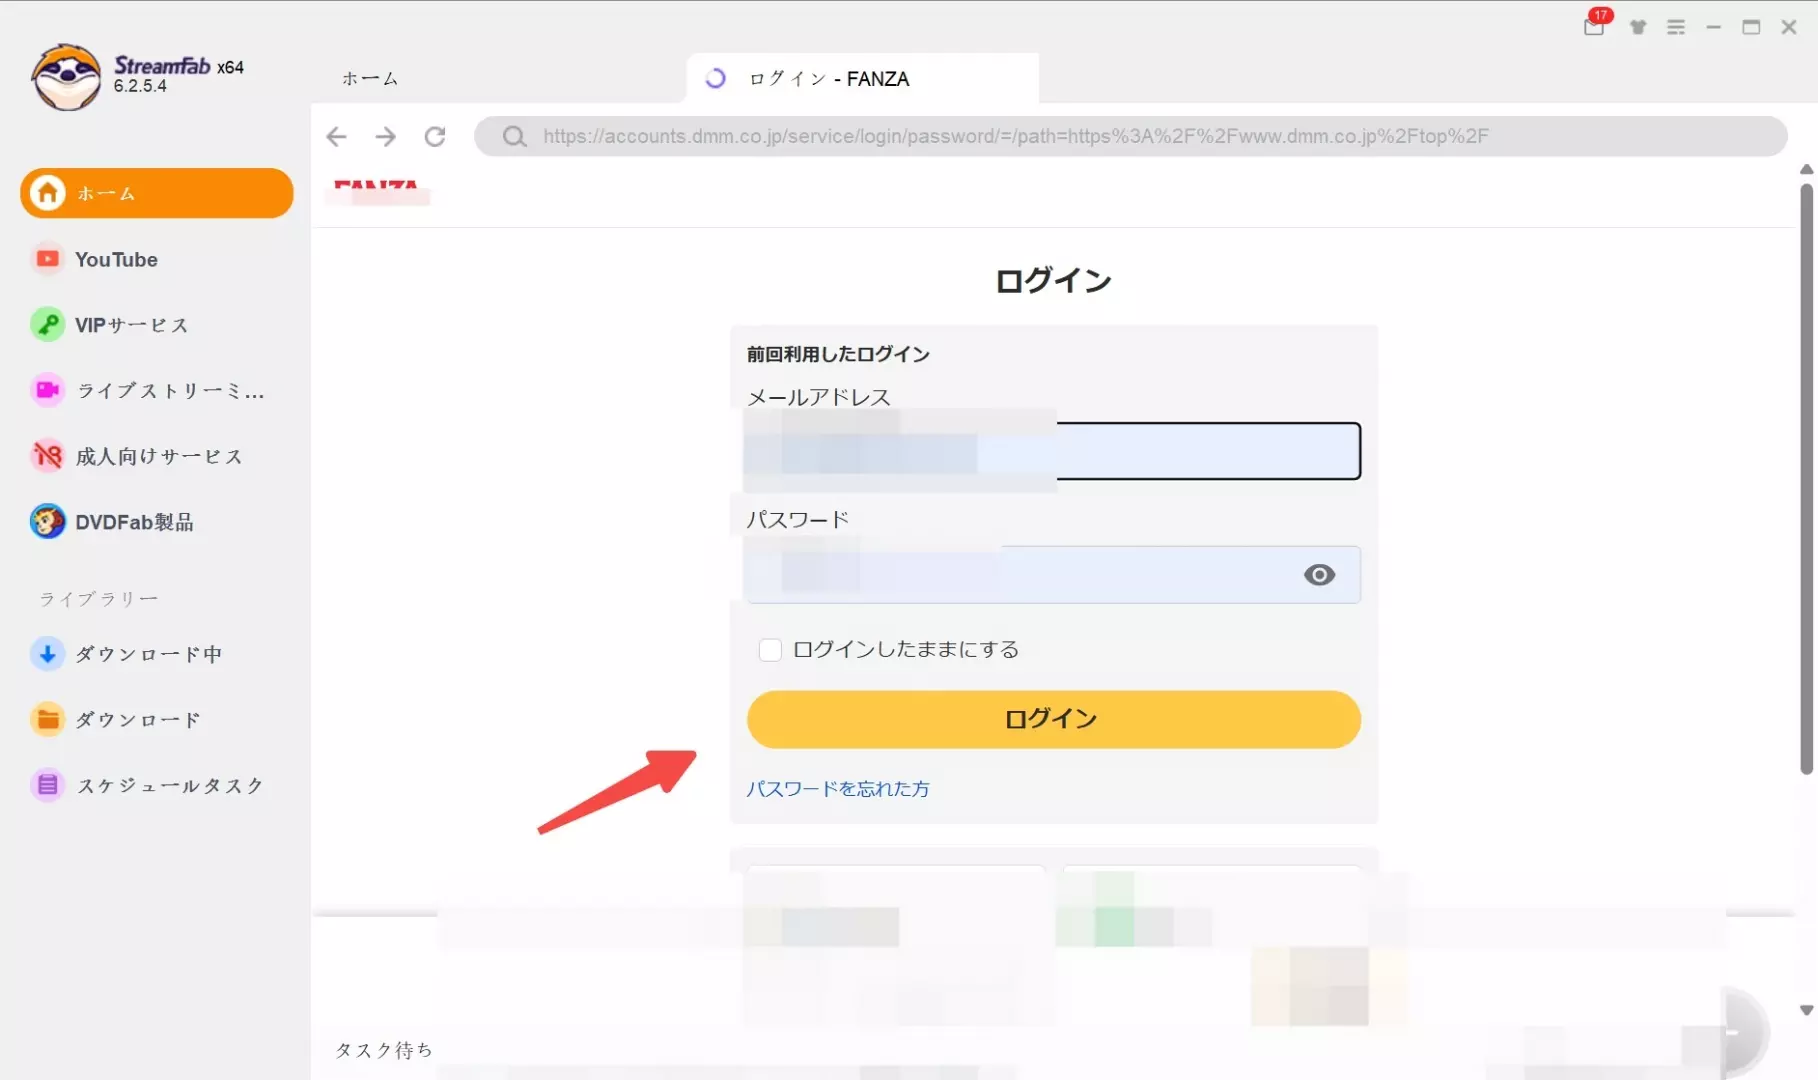The image size is (1818, 1080).
Task: Focus the メールアドレス input field
Action: pos(1053,451)
